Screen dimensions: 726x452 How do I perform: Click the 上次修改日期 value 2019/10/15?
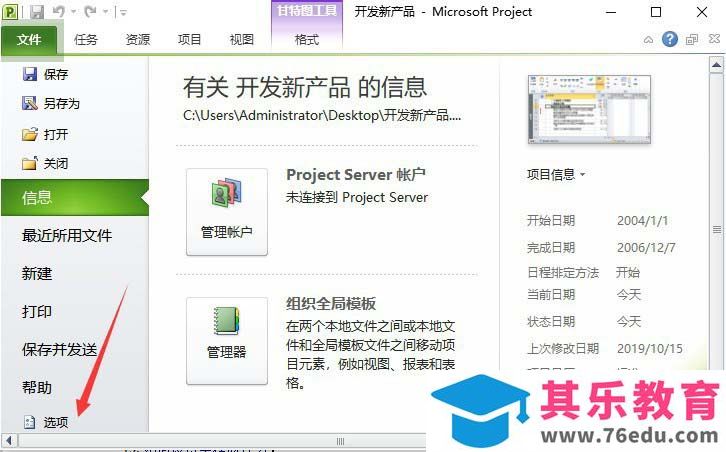[x=650, y=349]
